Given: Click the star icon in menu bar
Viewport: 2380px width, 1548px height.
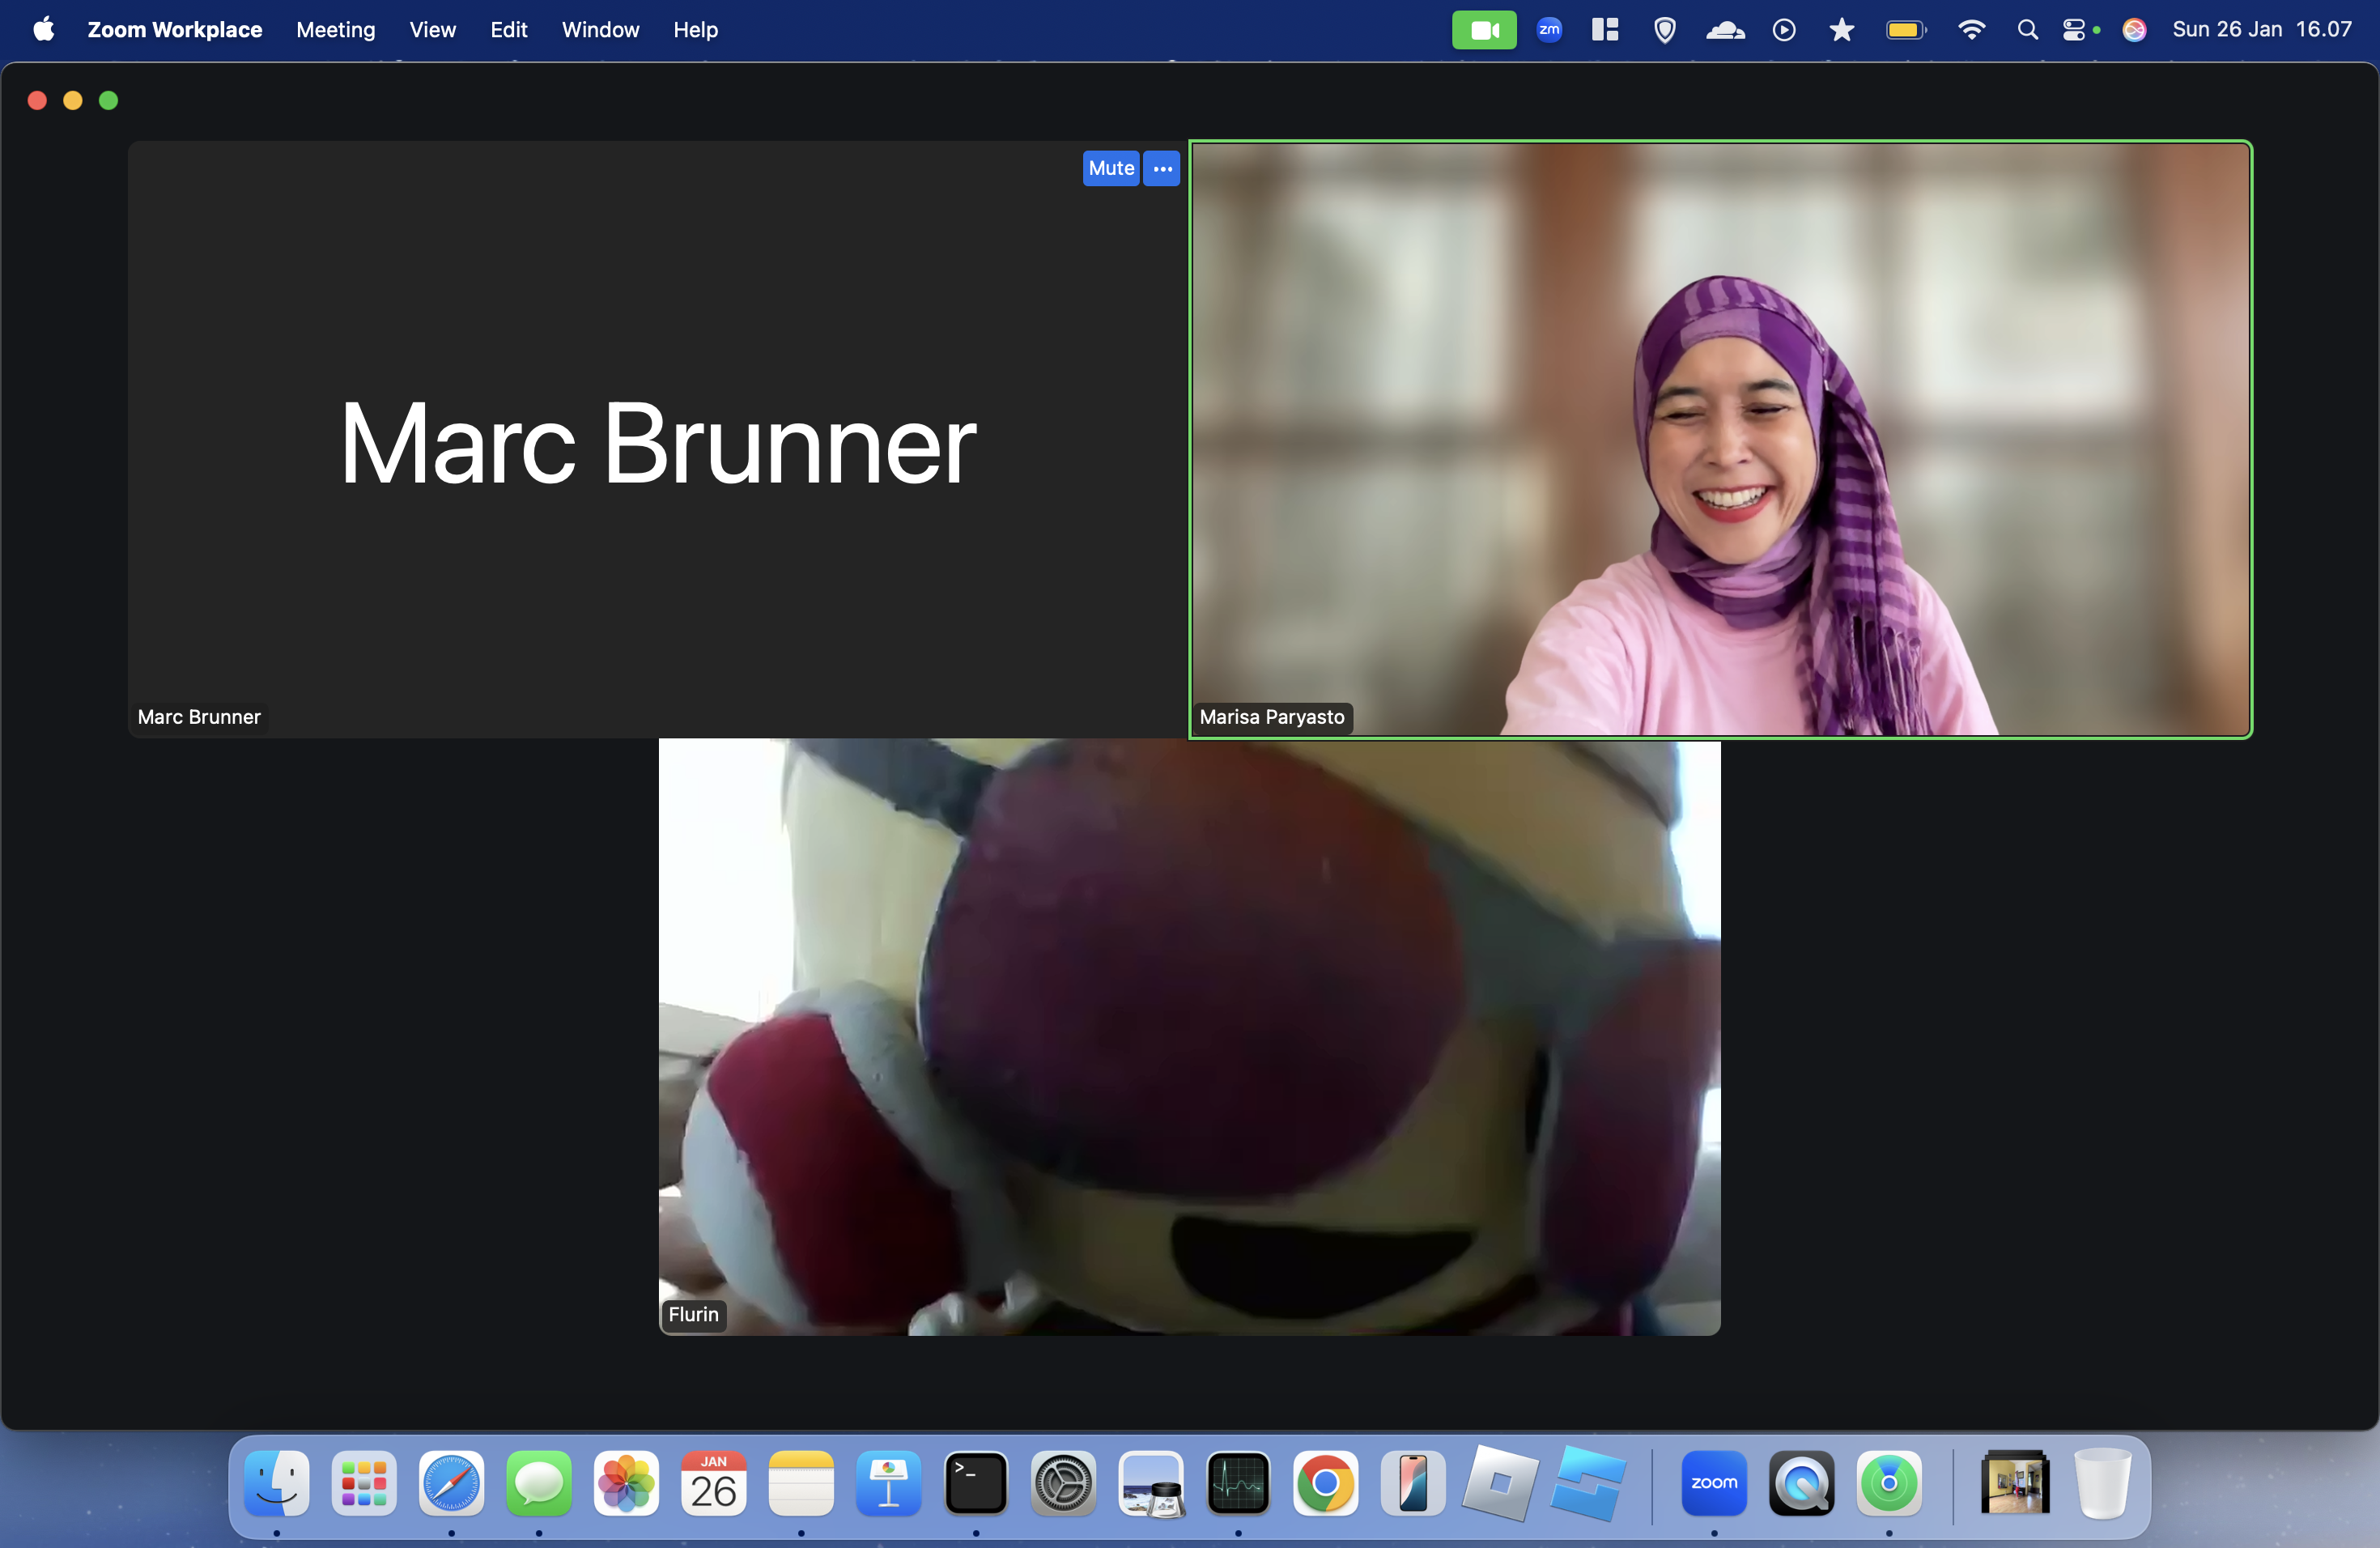Looking at the screenshot, I should (x=1842, y=30).
